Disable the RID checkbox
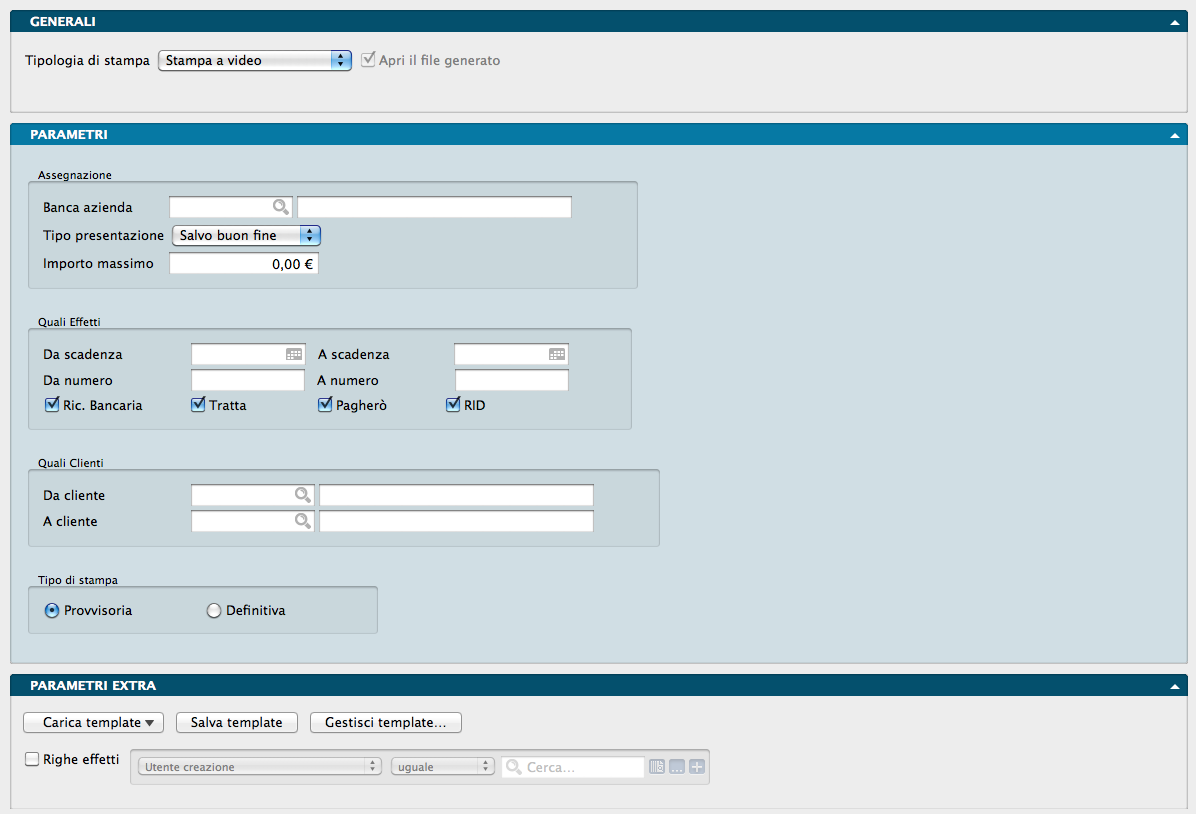This screenshot has height=814, width=1196. (453, 405)
